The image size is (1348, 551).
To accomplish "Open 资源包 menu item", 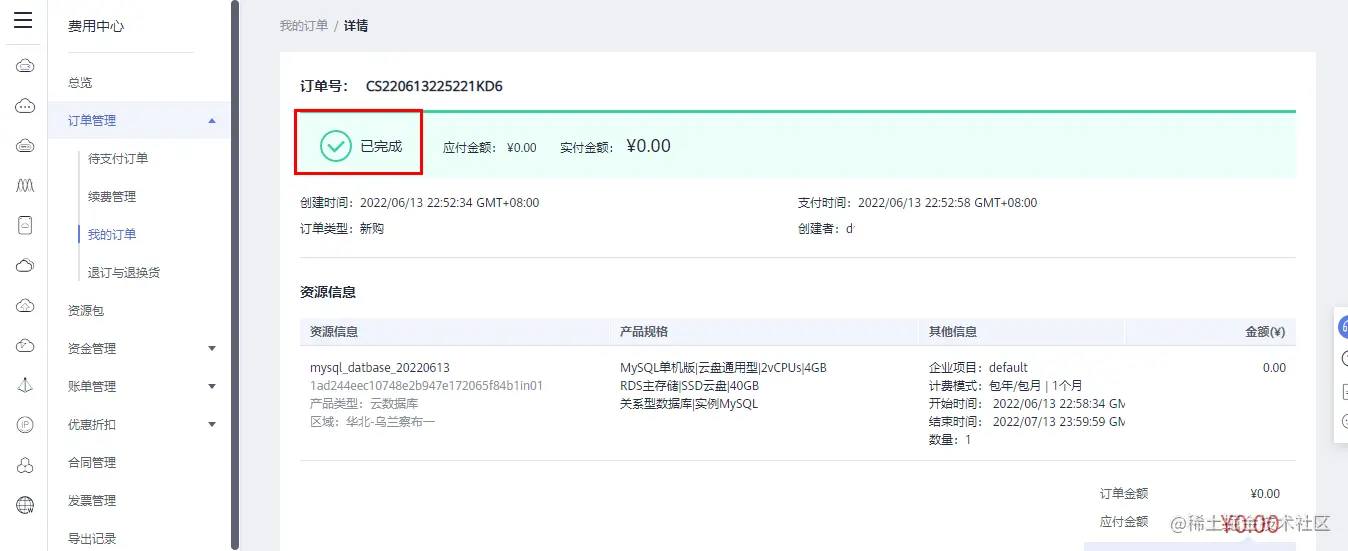I will [x=86, y=311].
